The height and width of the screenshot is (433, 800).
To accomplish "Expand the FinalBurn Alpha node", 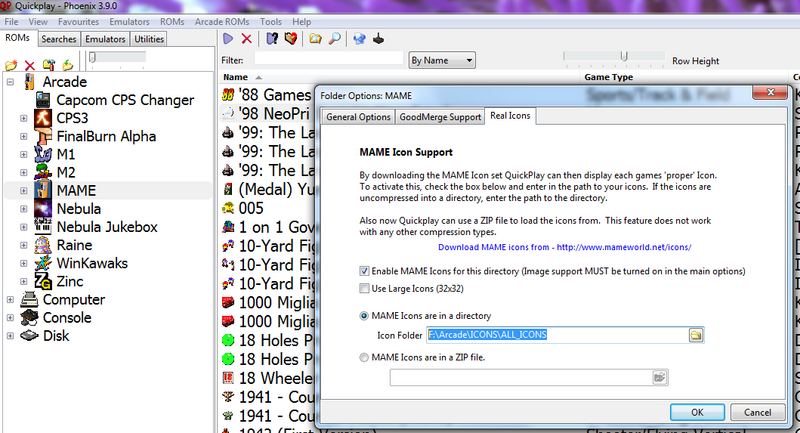I will (x=23, y=136).
